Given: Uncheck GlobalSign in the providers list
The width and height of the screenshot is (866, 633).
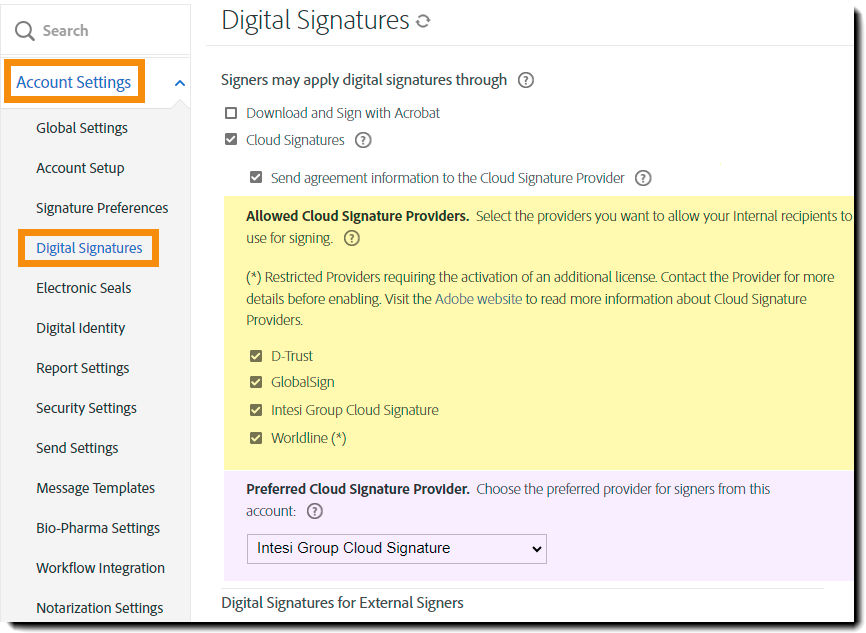Looking at the screenshot, I should pos(255,382).
